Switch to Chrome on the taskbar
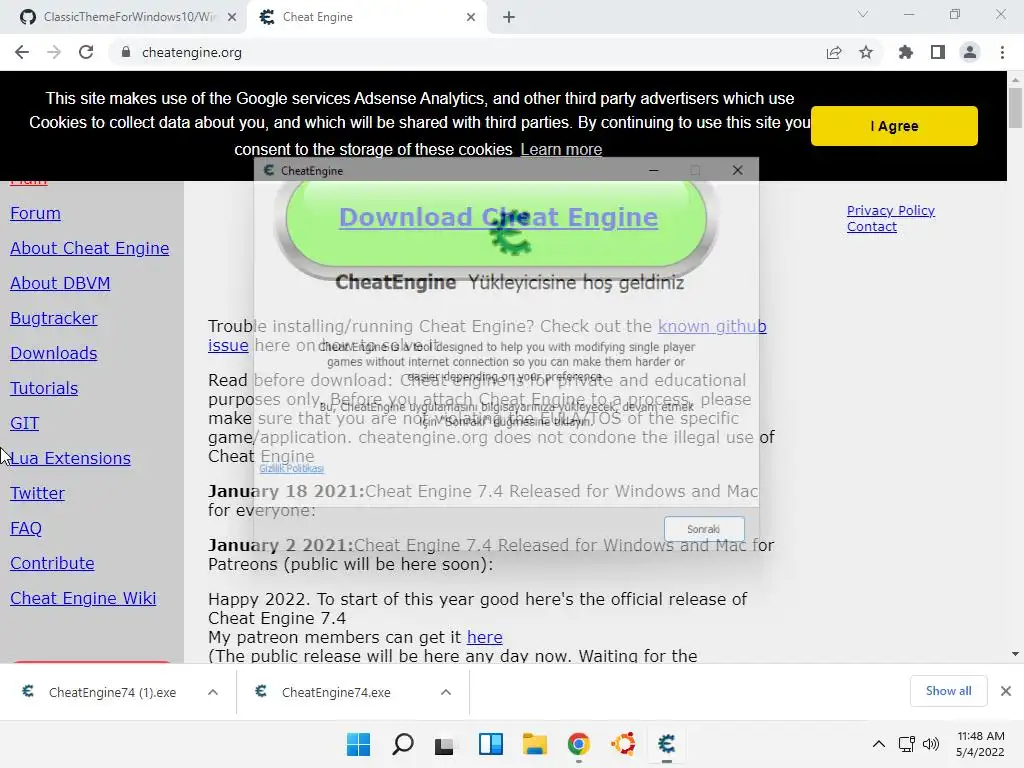1024x768 pixels. (x=579, y=744)
